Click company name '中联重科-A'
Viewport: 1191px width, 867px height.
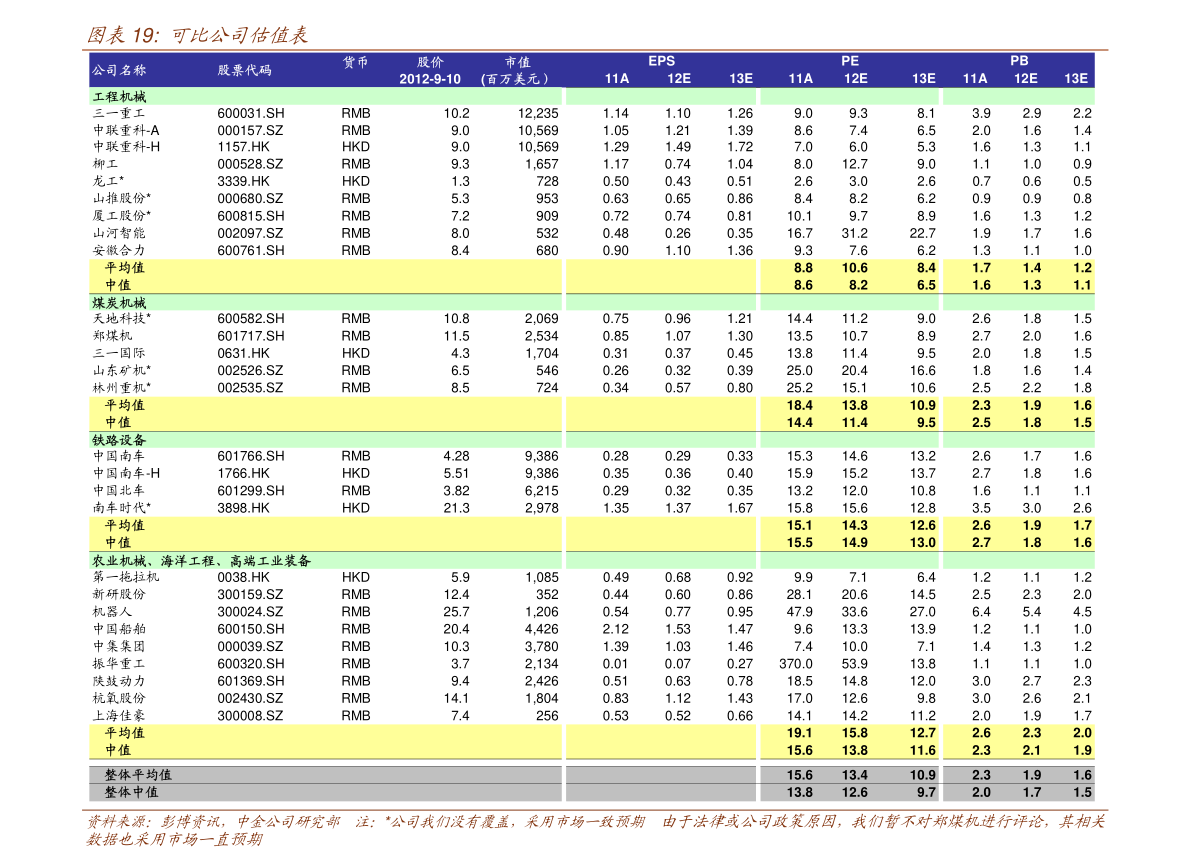pos(126,131)
